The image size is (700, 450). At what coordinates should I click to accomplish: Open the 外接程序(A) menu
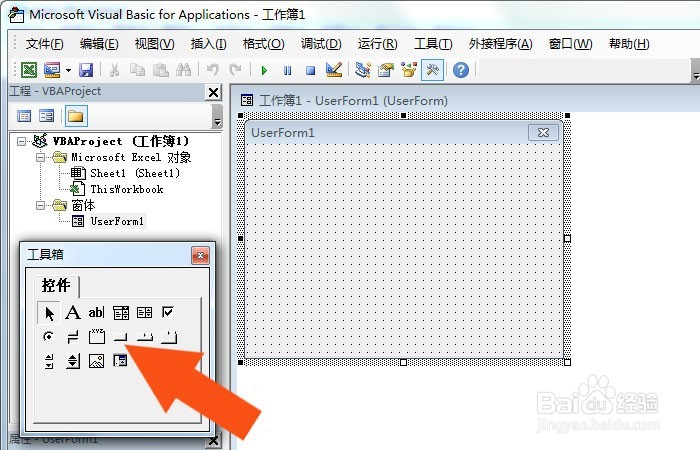click(500, 44)
